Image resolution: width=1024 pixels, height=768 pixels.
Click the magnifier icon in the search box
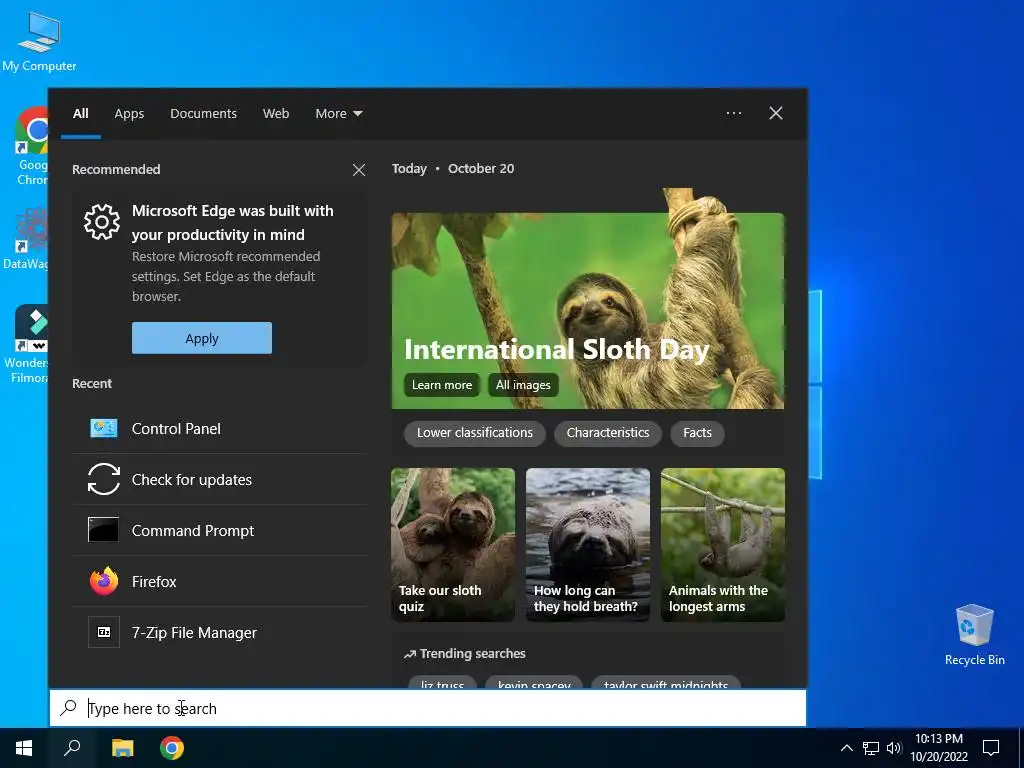69,707
